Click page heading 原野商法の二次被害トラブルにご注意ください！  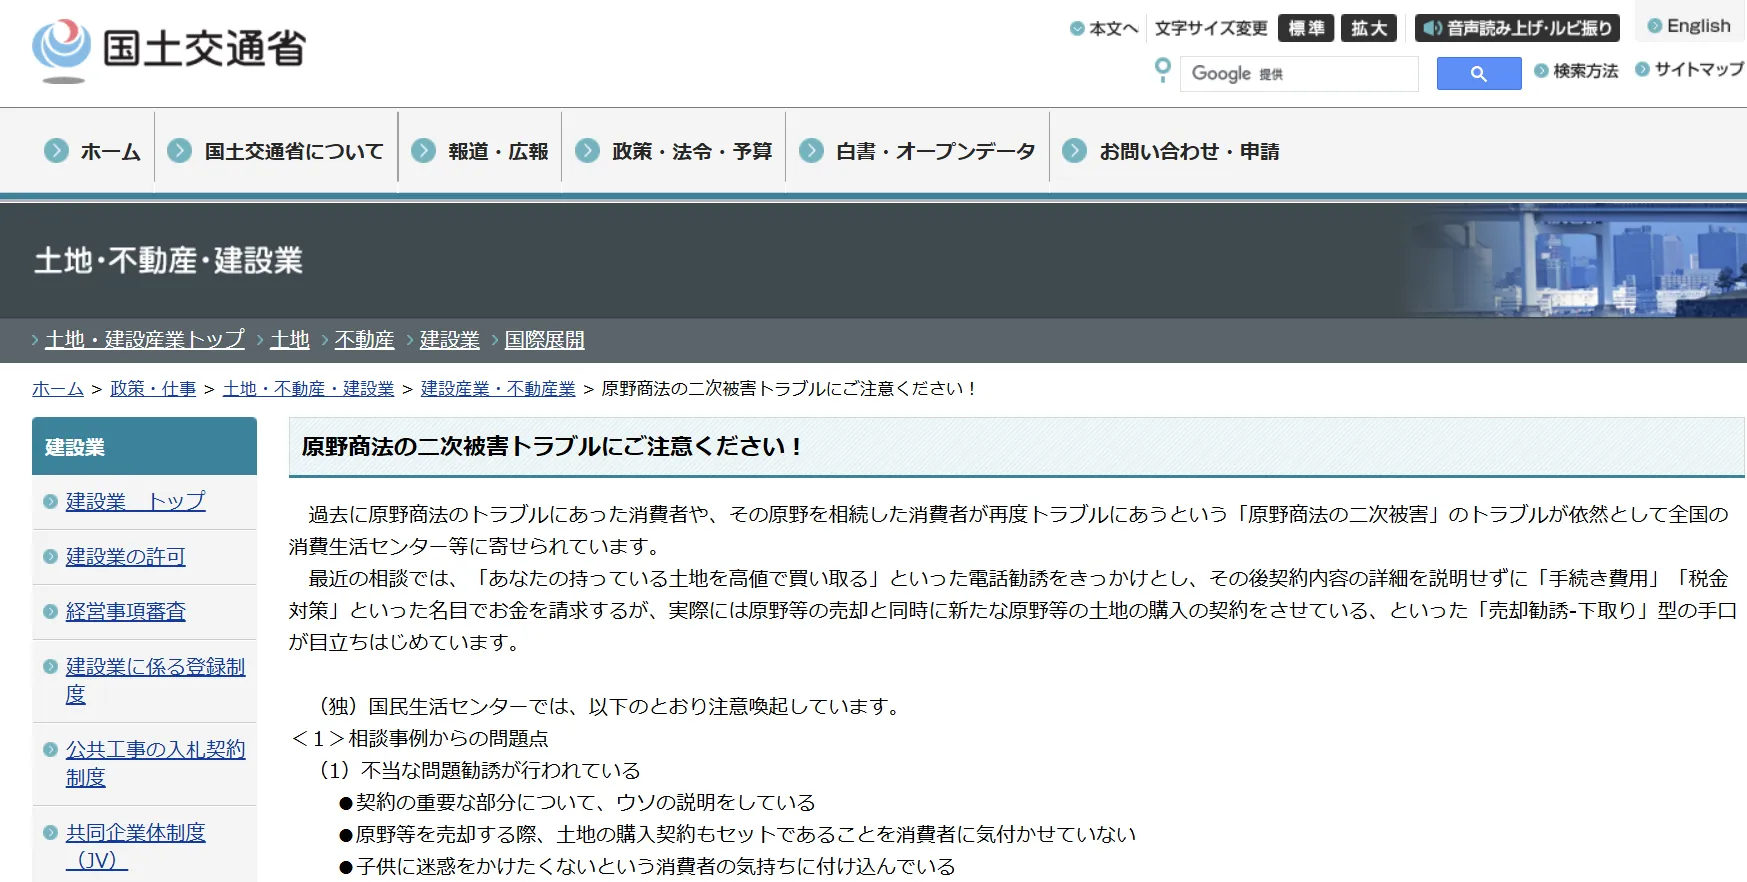(551, 447)
